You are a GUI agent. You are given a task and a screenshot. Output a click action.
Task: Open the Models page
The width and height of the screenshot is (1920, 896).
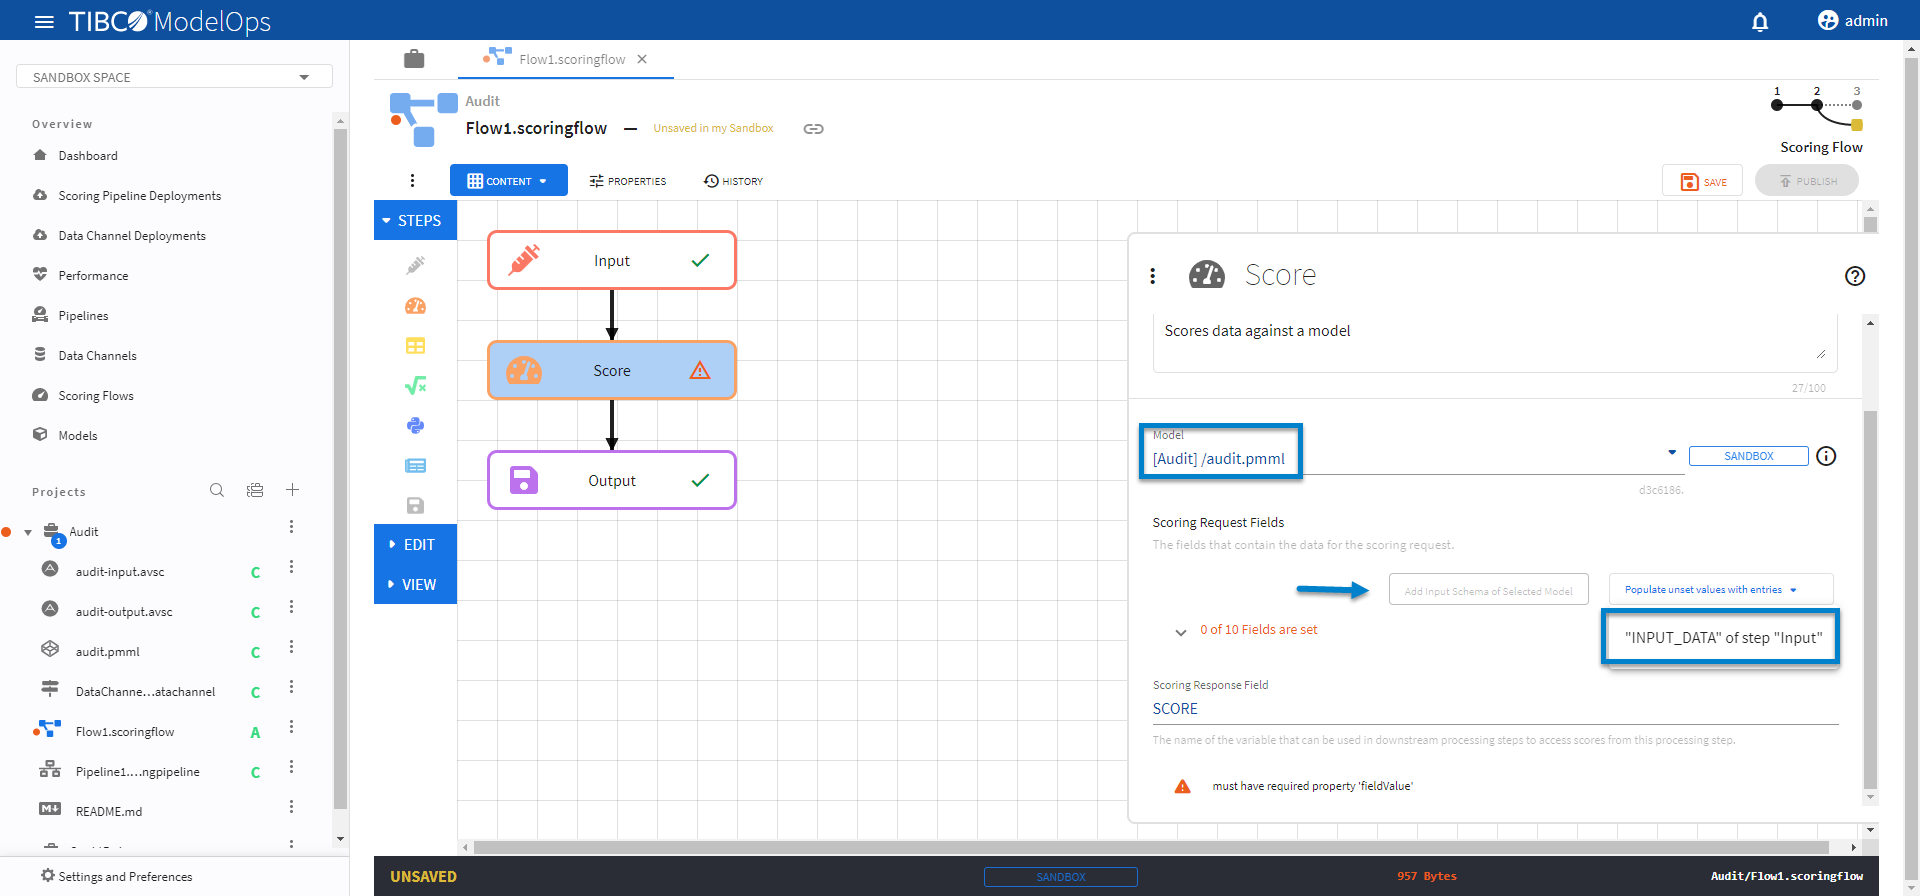pyautogui.click(x=78, y=436)
